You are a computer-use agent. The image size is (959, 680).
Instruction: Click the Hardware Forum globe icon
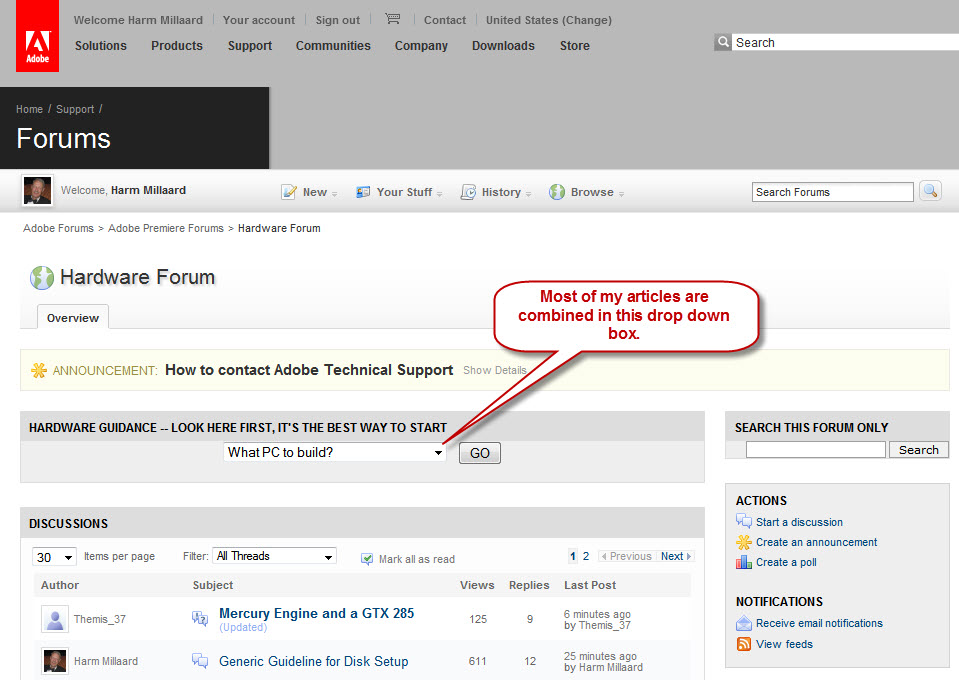coord(42,278)
